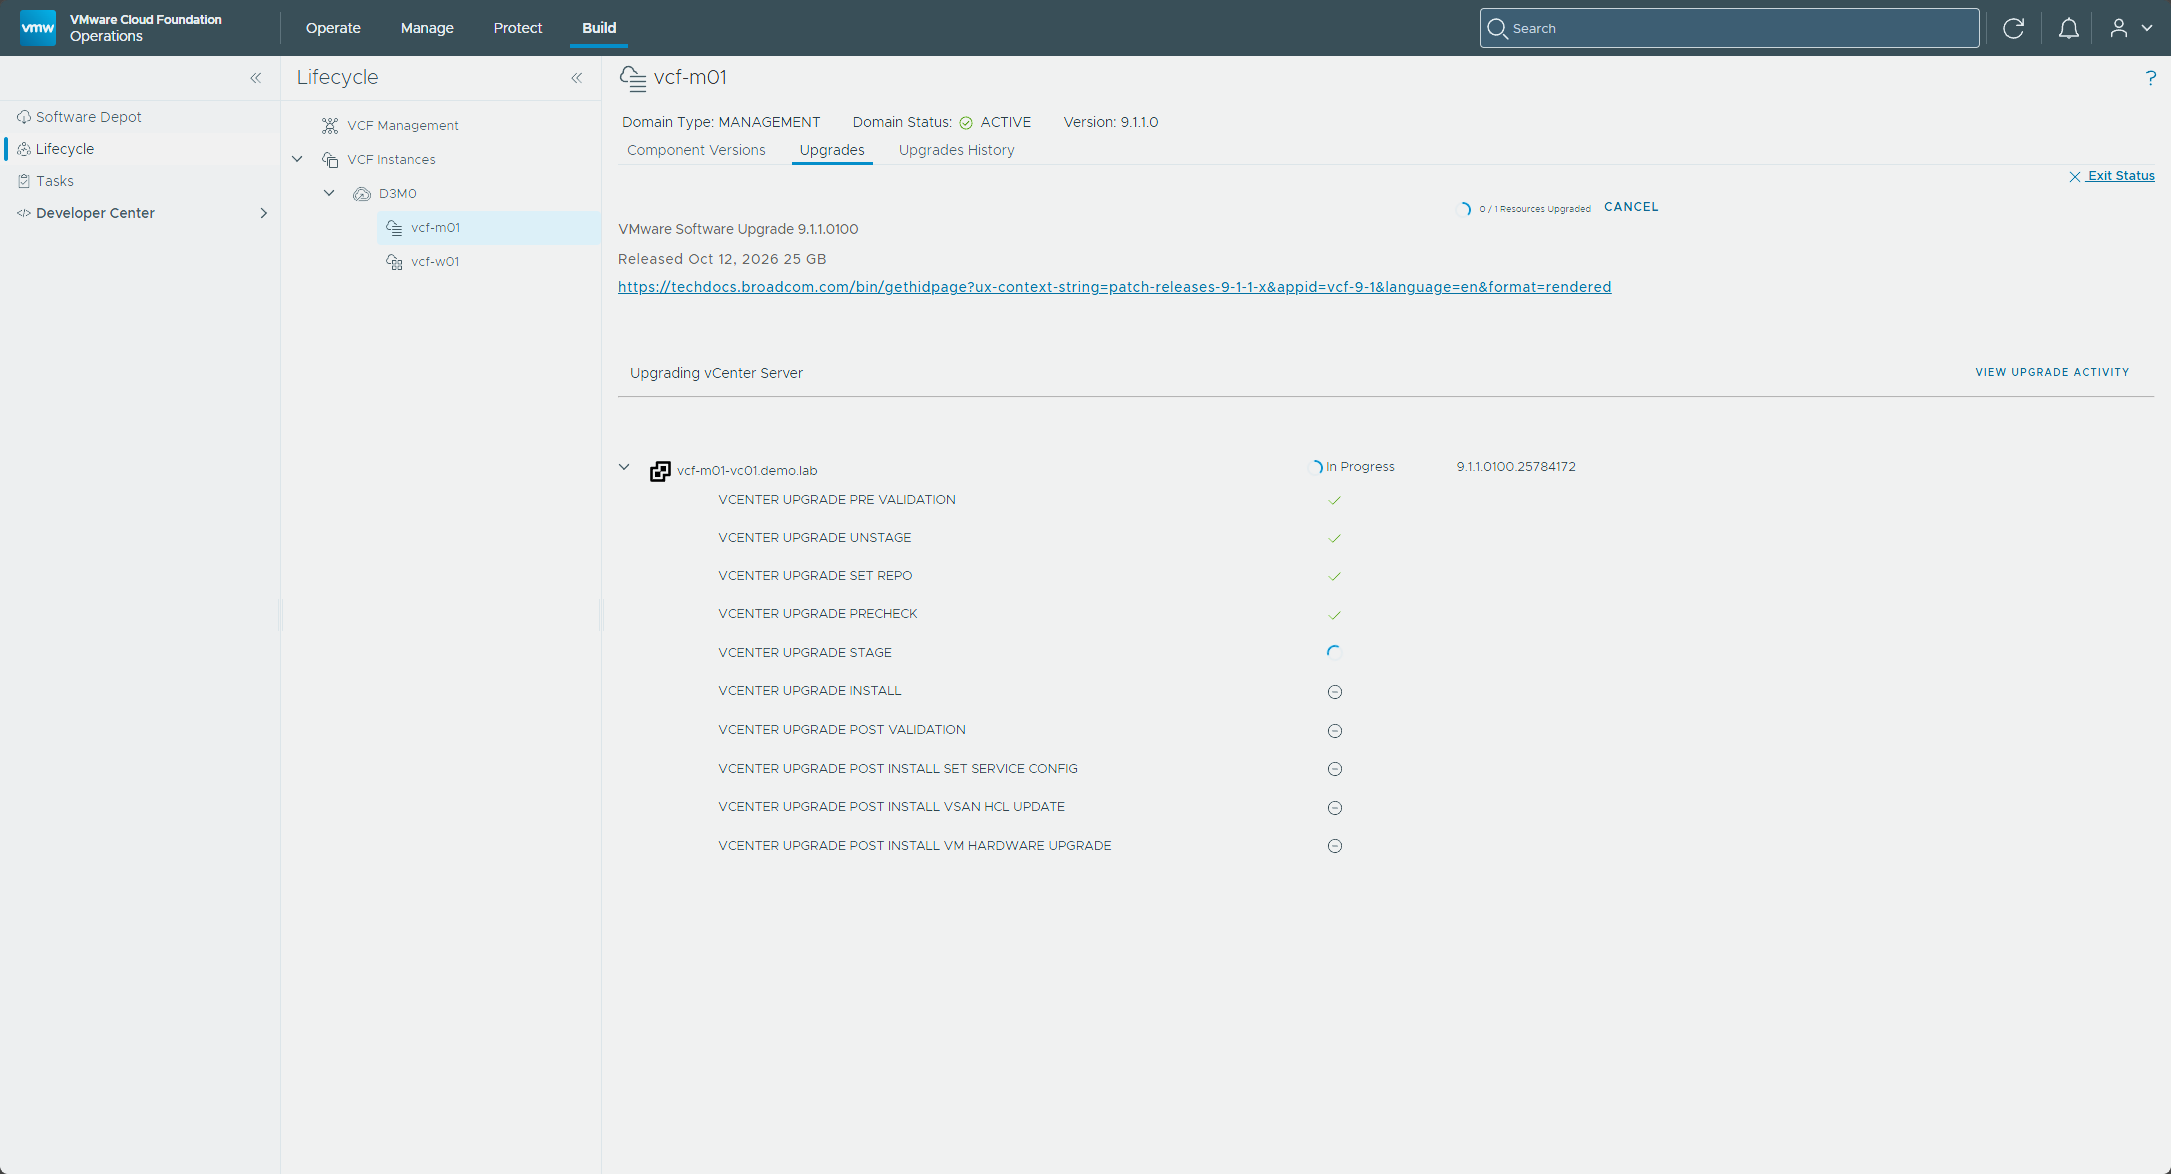Click the VMware Software Upgrade 9.1.1.0100 title
The image size is (2171, 1174).
point(738,229)
